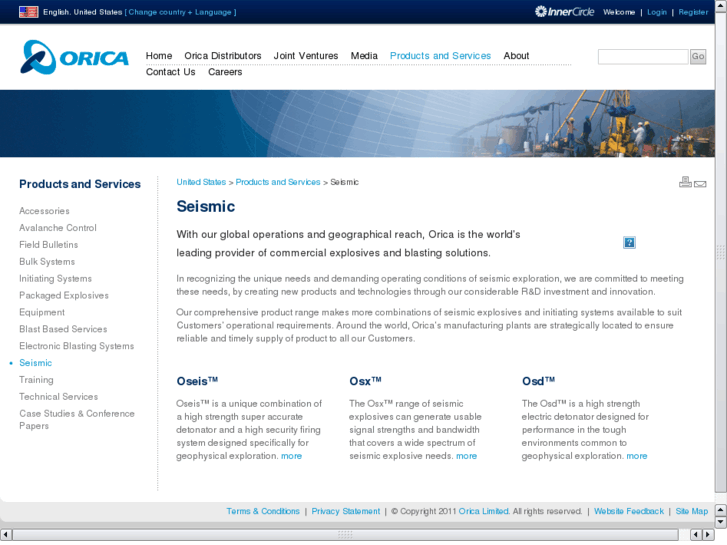Click the Products and Services sidebar heading

(x=80, y=184)
